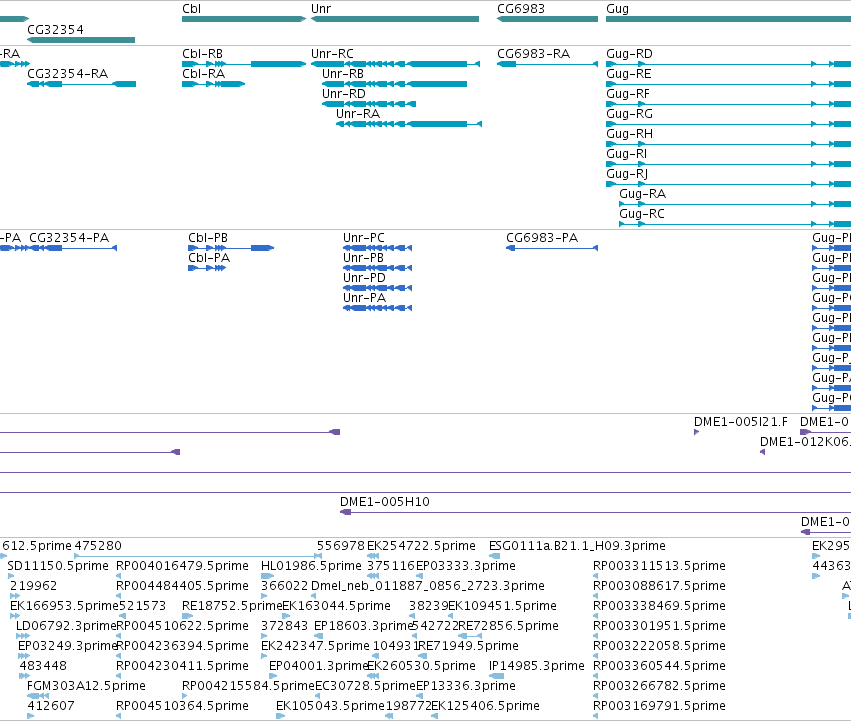Select the EK260530.5prime EST
This screenshot has height=721, width=851.
(x=373, y=676)
